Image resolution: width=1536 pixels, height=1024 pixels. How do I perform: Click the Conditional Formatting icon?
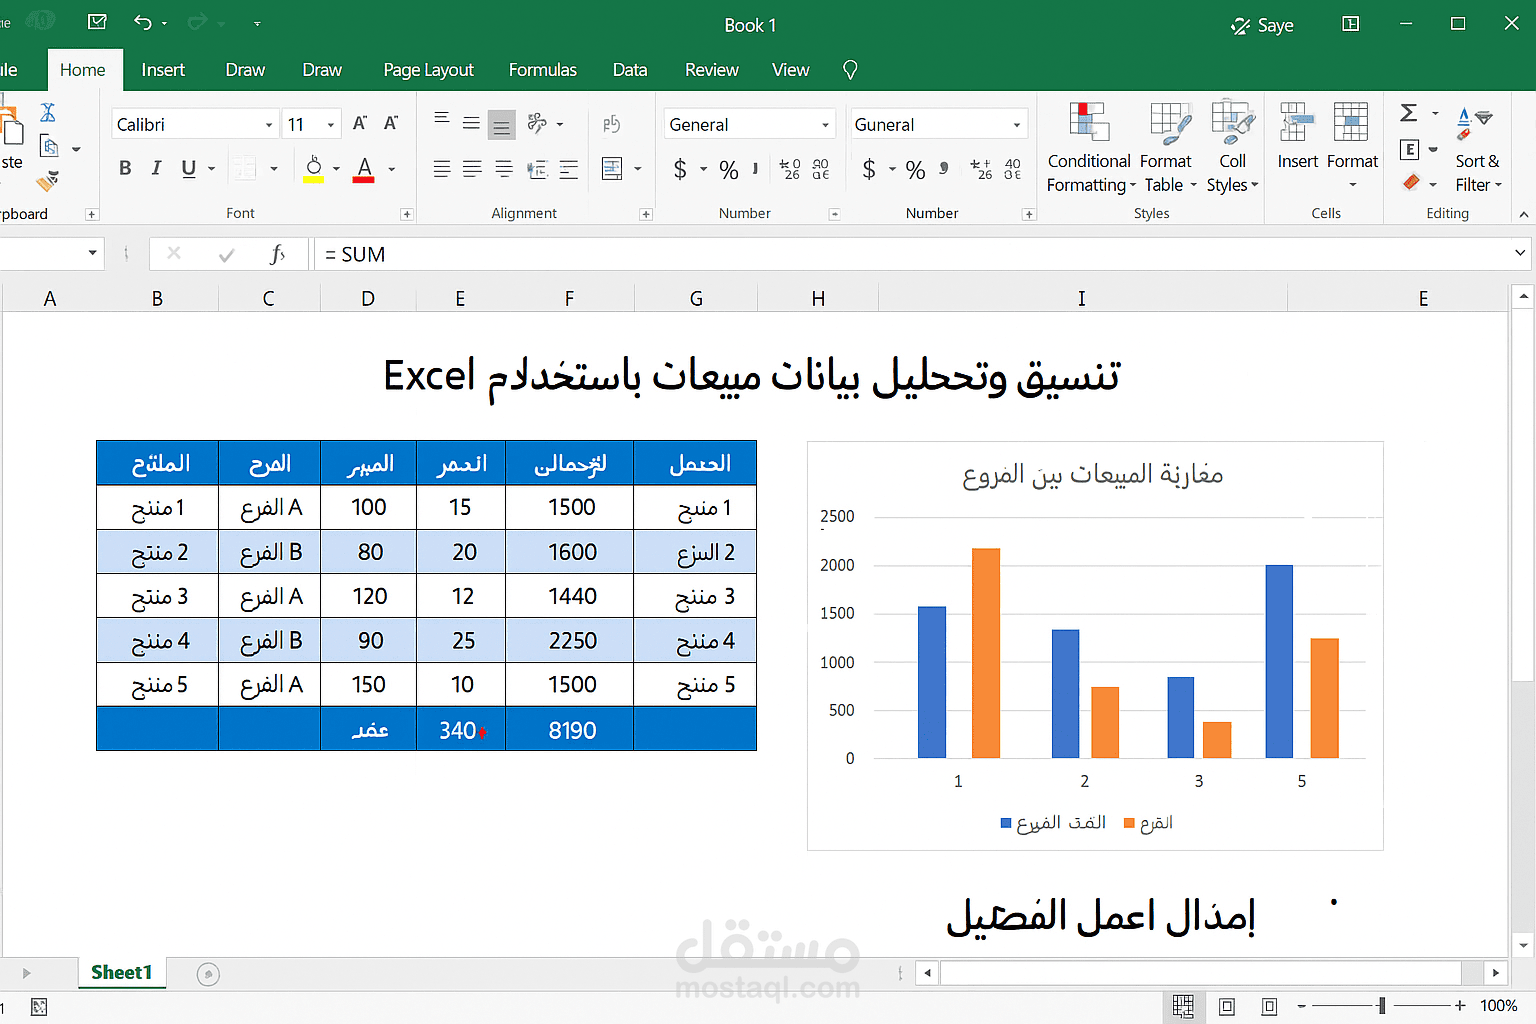(x=1089, y=121)
